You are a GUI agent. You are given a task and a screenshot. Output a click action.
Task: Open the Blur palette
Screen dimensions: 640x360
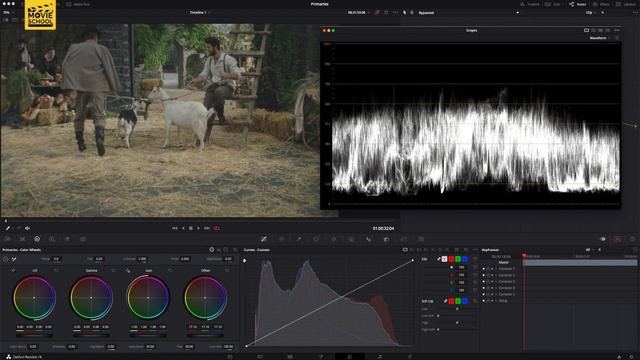tap(369, 239)
